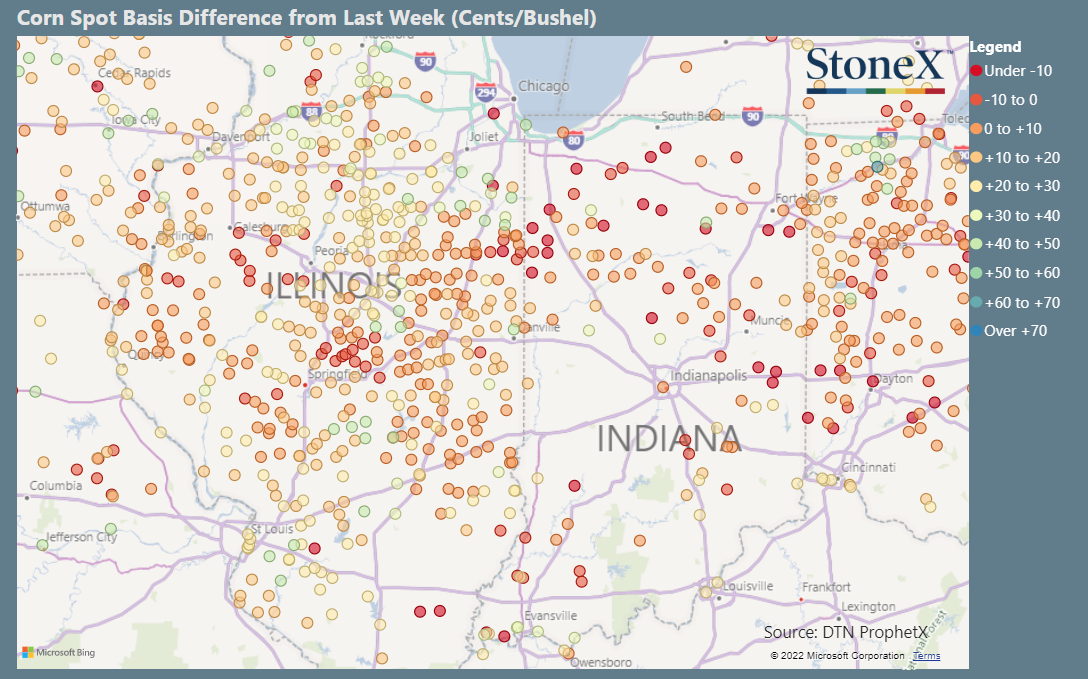
Task: Click the Evansville city label
Action: (x=550, y=615)
